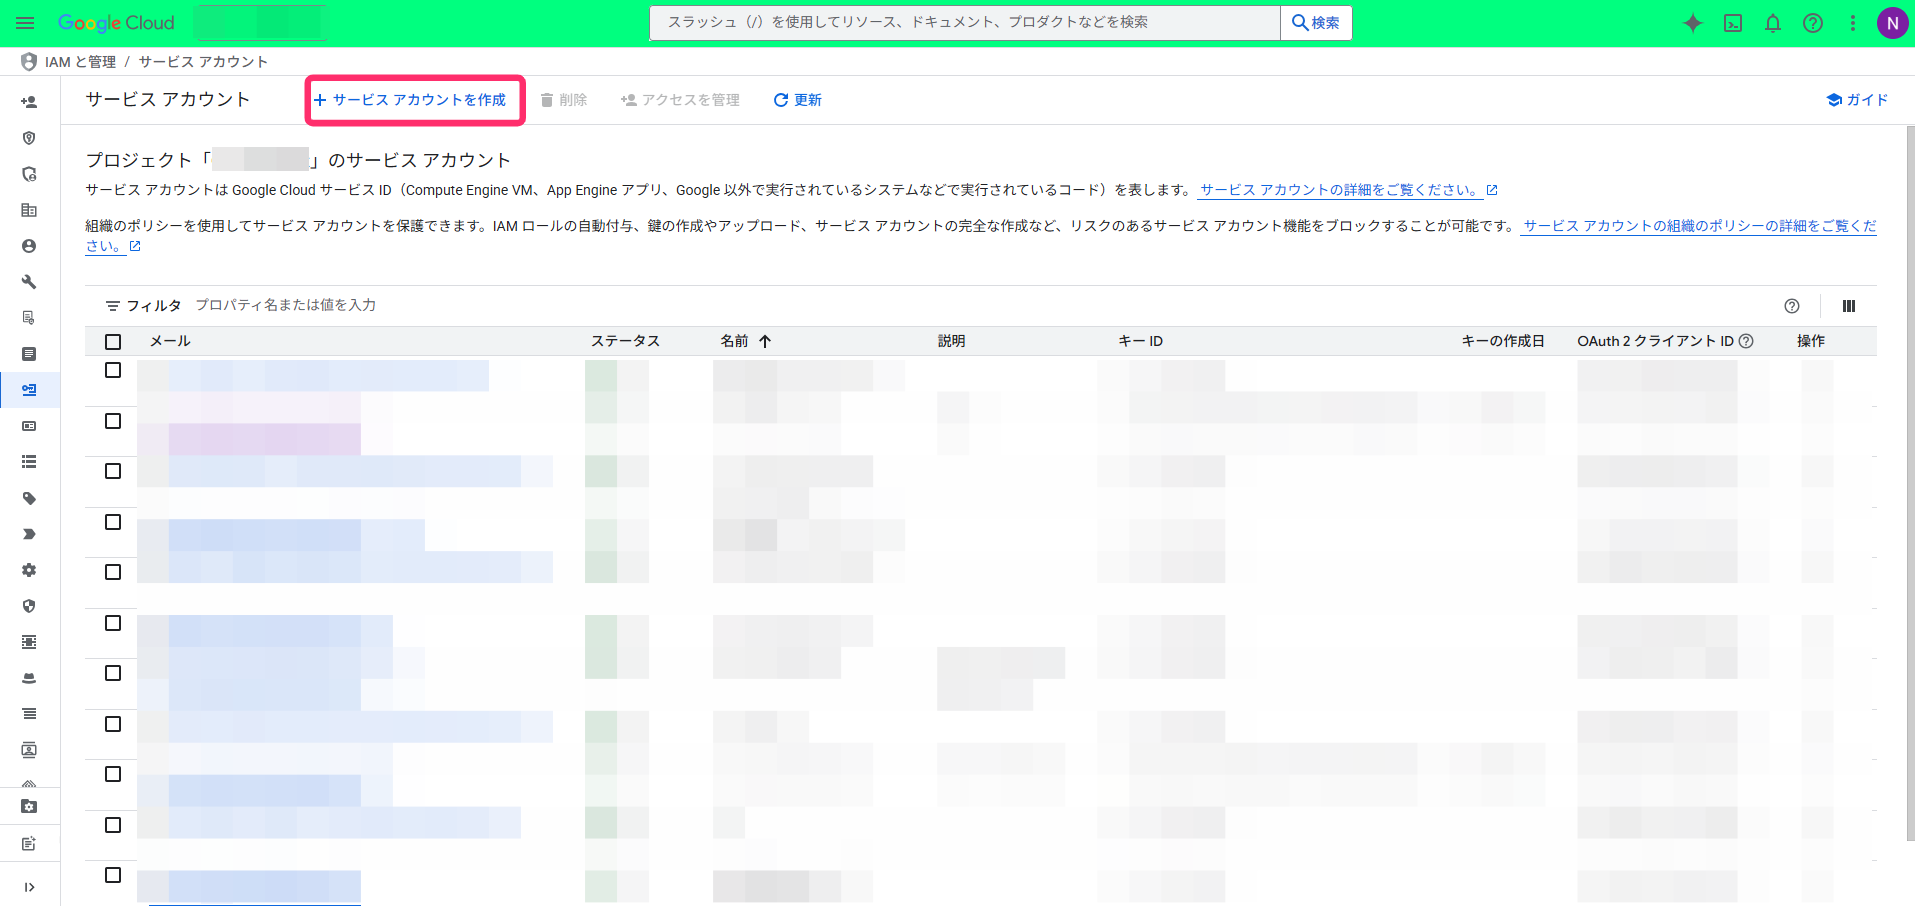The width and height of the screenshot is (1915, 906).
Task: Click the Gemini sparkle icon
Action: click(x=1692, y=23)
